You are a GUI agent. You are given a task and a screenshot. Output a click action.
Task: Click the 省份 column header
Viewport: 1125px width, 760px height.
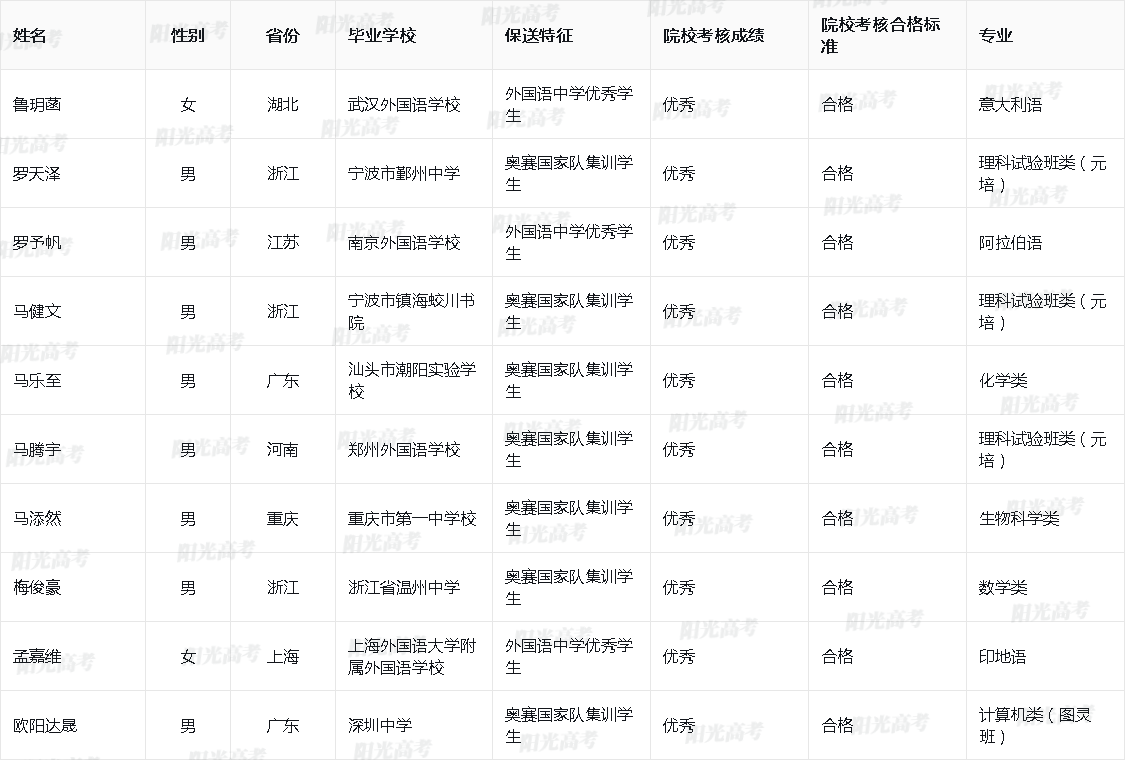click(x=282, y=35)
